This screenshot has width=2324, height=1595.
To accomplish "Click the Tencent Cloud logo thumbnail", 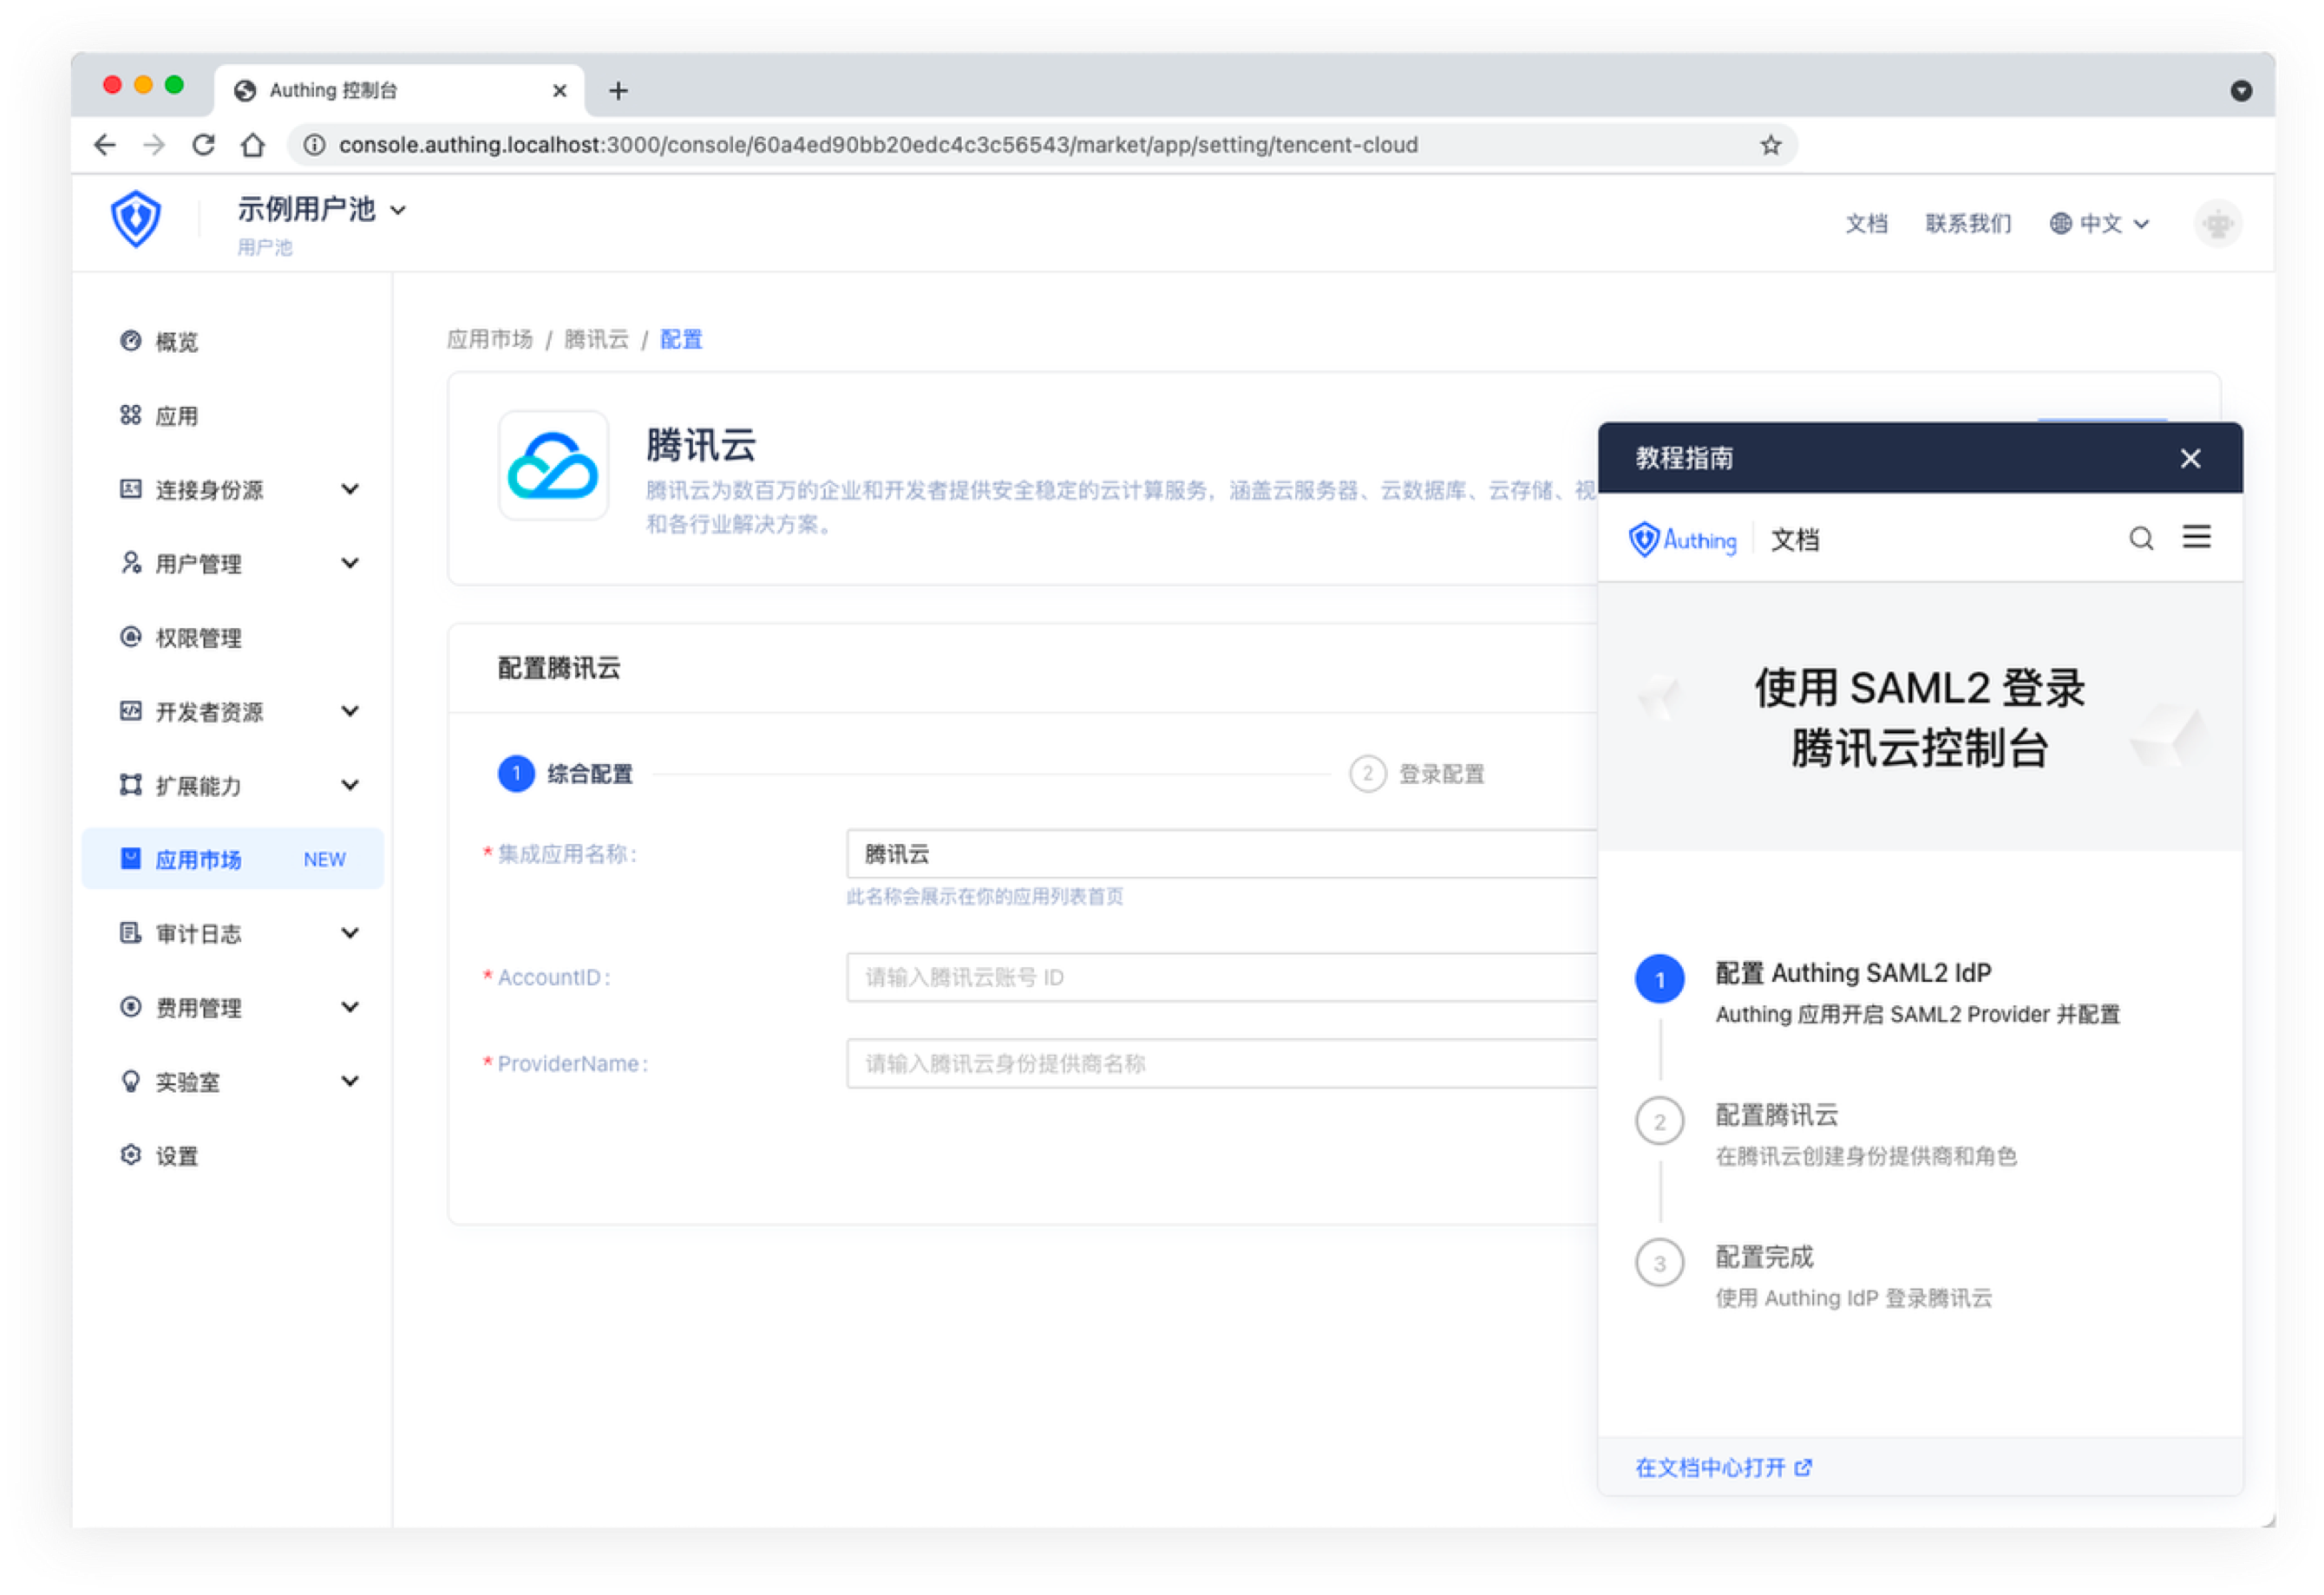I will click(x=553, y=466).
